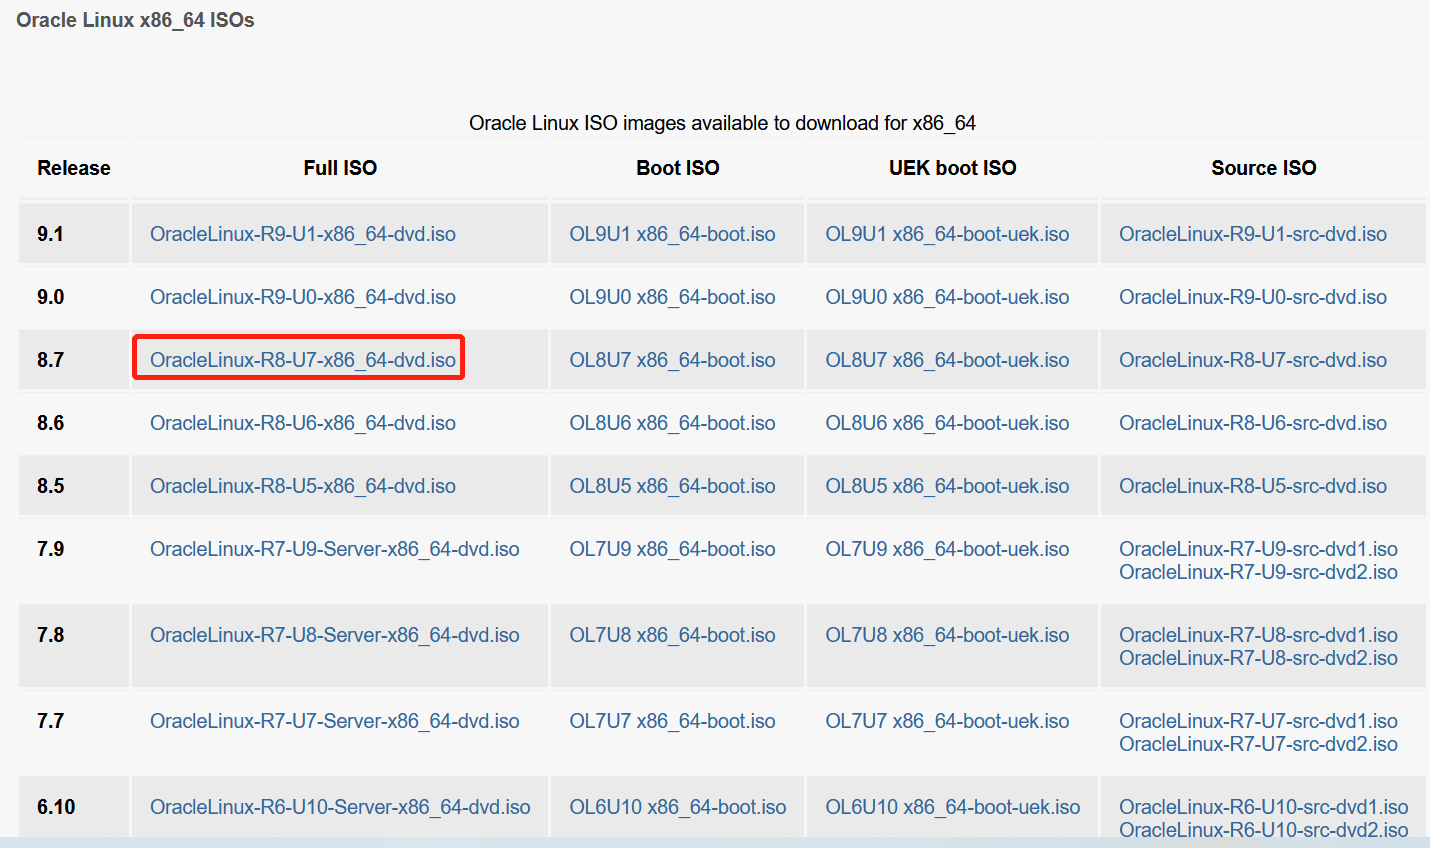Open OL8U5 x86_64-boot.iso
The height and width of the screenshot is (848, 1430).
coord(673,486)
